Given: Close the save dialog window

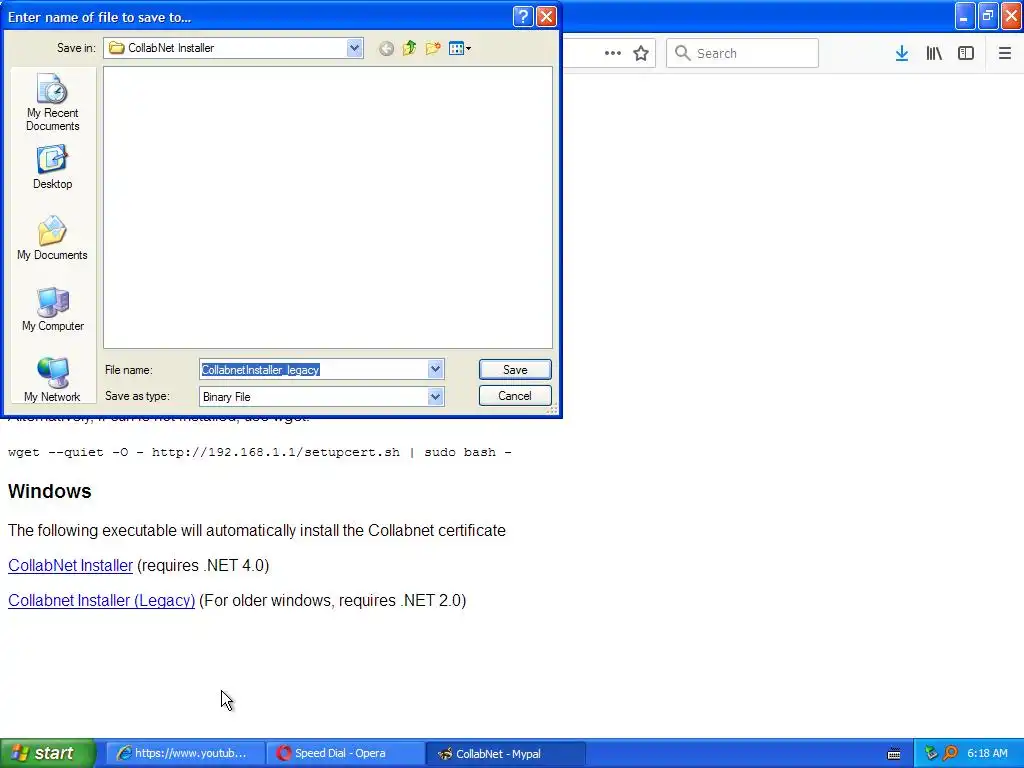Looking at the screenshot, I should 546,16.
